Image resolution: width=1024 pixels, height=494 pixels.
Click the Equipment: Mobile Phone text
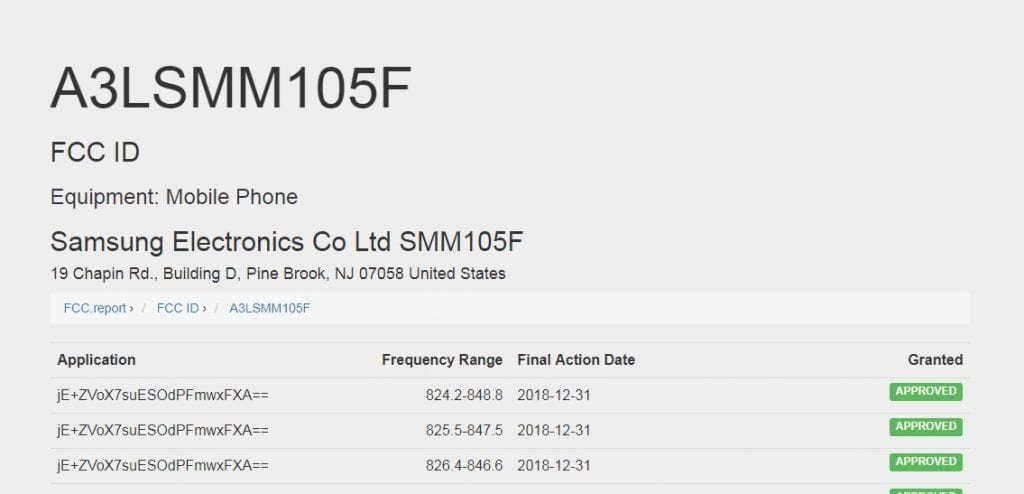[174, 197]
